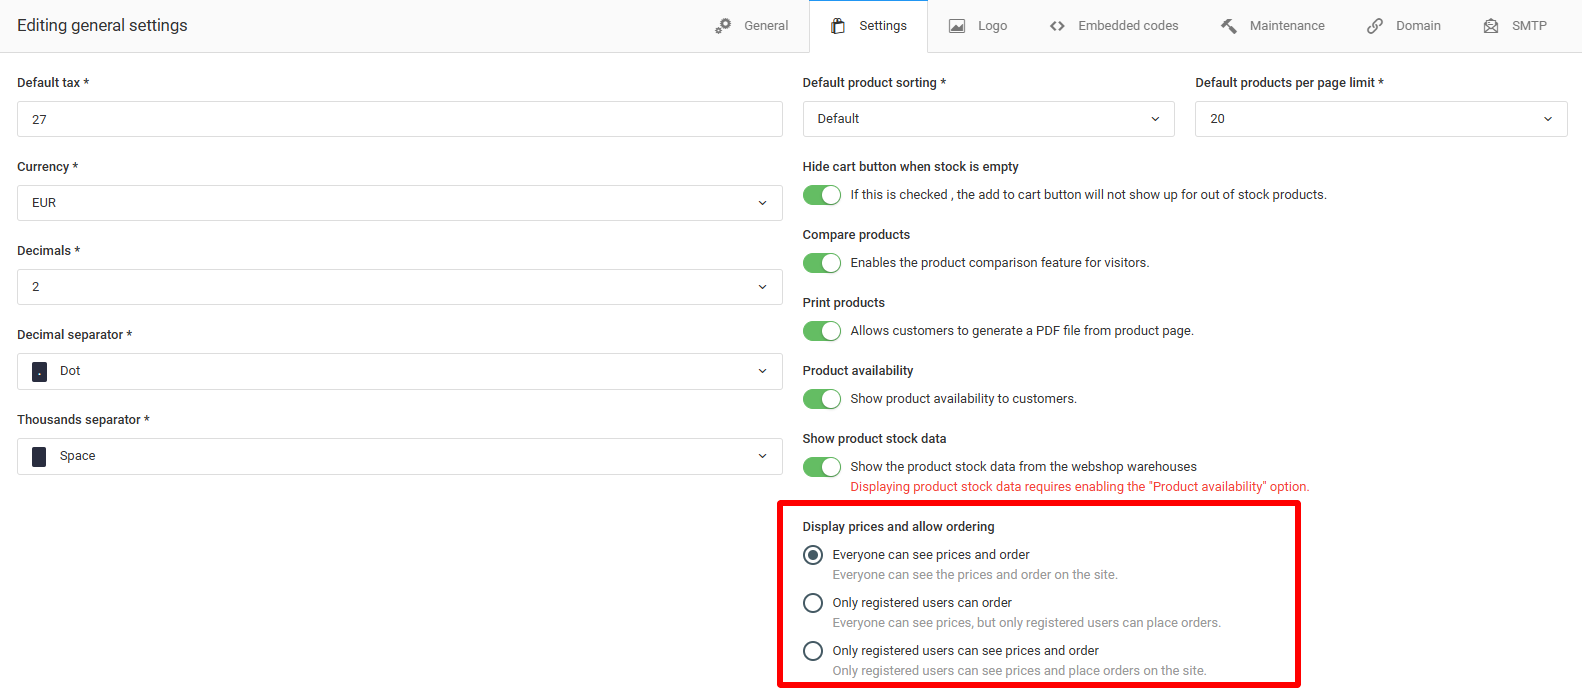Click the Allows customers to generate a PDF text
This screenshot has width=1582, height=691.
[1022, 331]
